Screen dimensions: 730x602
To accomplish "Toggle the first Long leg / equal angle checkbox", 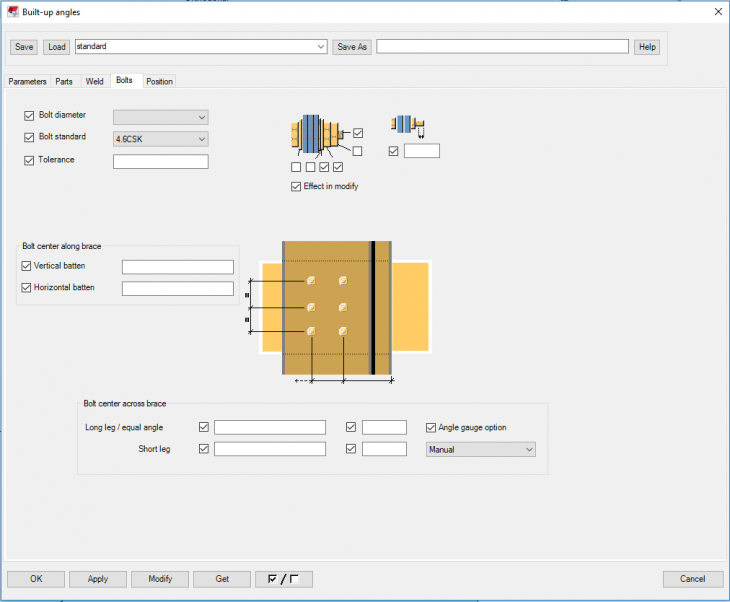I will [204, 426].
